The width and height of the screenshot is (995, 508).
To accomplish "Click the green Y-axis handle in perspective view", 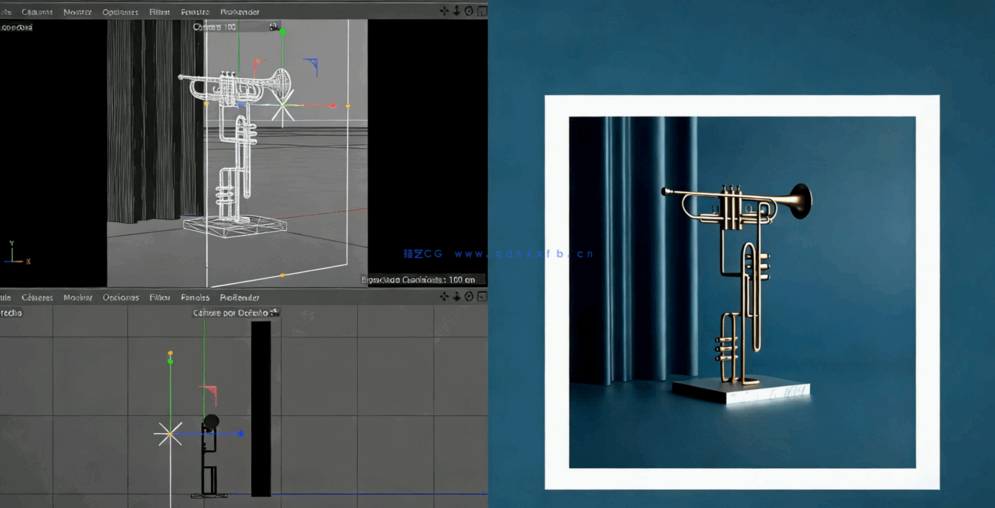I will click(x=282, y=32).
